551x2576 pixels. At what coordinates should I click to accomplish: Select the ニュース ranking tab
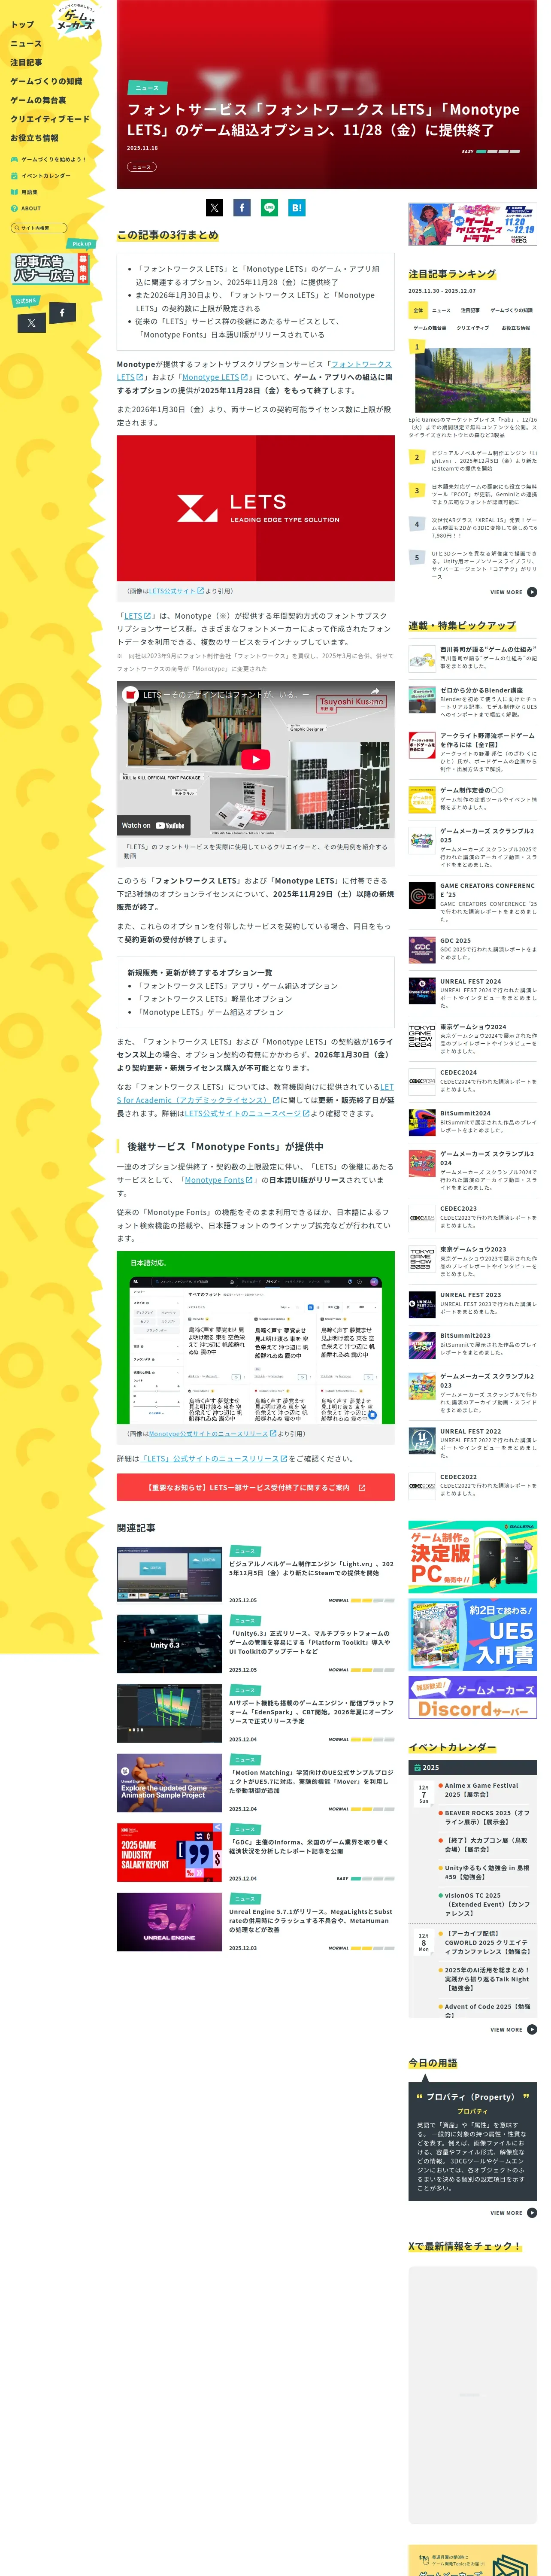pos(441,310)
